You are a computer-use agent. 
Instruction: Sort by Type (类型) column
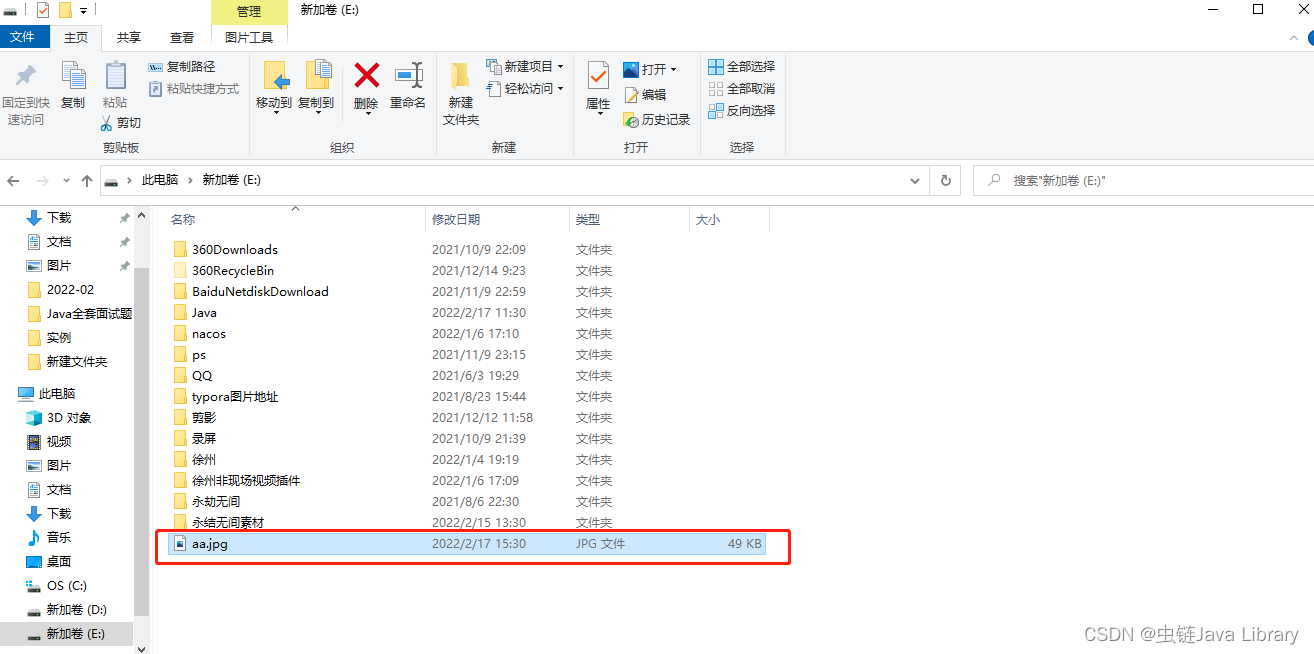588,219
